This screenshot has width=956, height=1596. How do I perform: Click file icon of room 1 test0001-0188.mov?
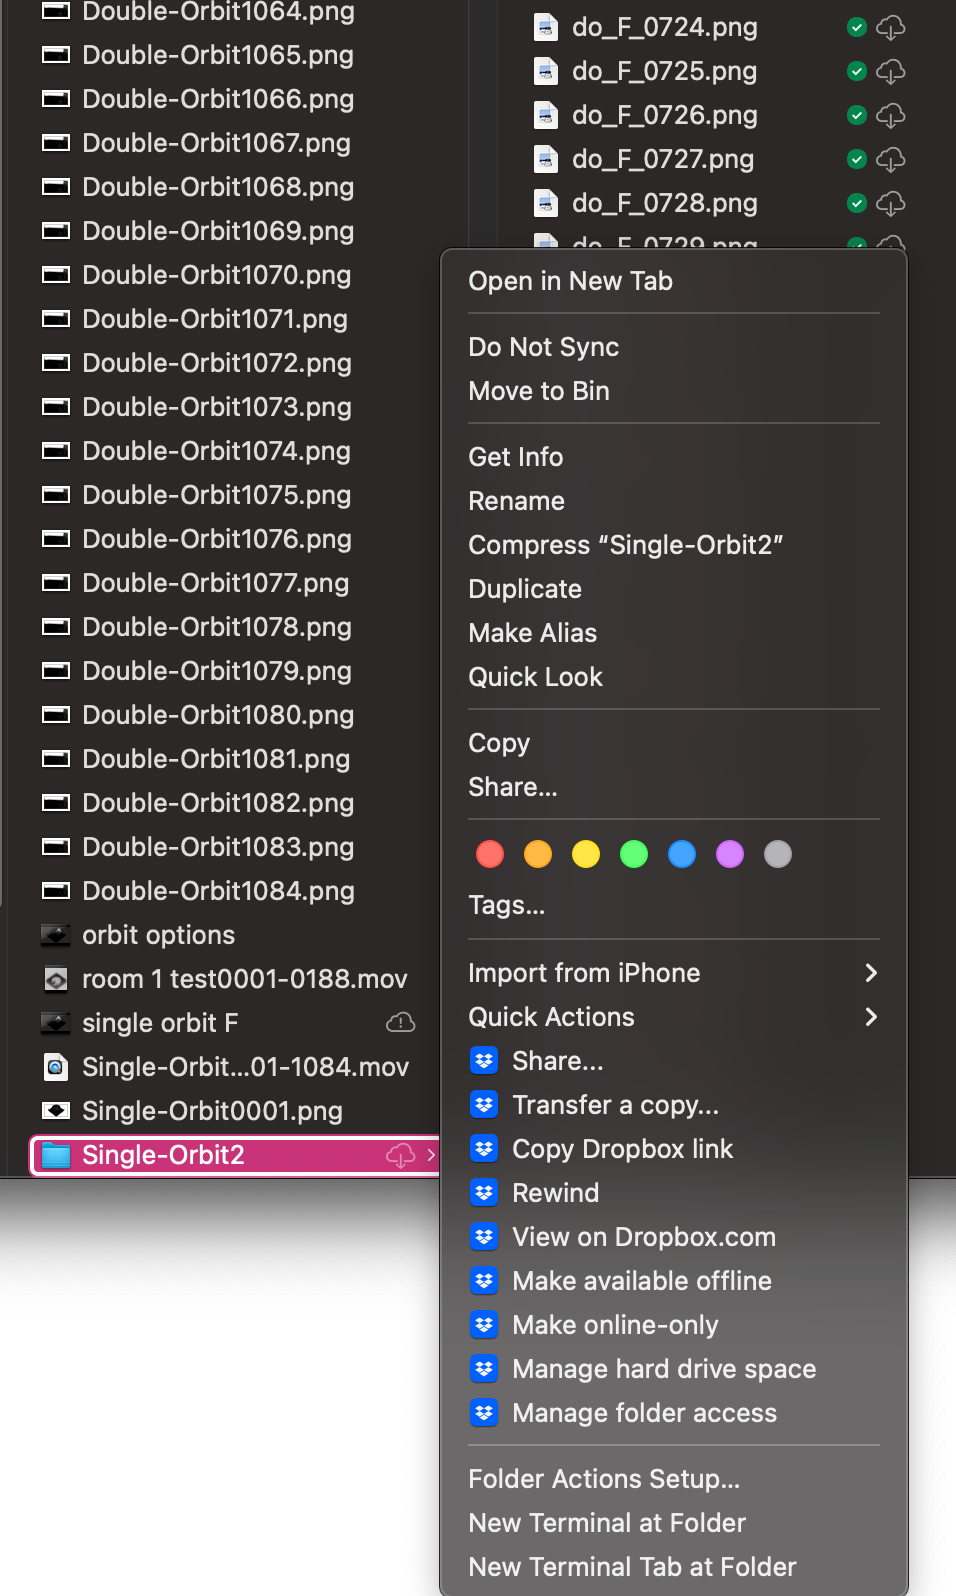point(56,979)
